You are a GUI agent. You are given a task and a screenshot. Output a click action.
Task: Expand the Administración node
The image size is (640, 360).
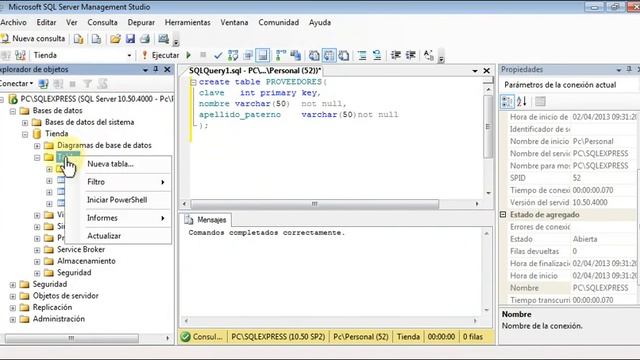pos(13,320)
